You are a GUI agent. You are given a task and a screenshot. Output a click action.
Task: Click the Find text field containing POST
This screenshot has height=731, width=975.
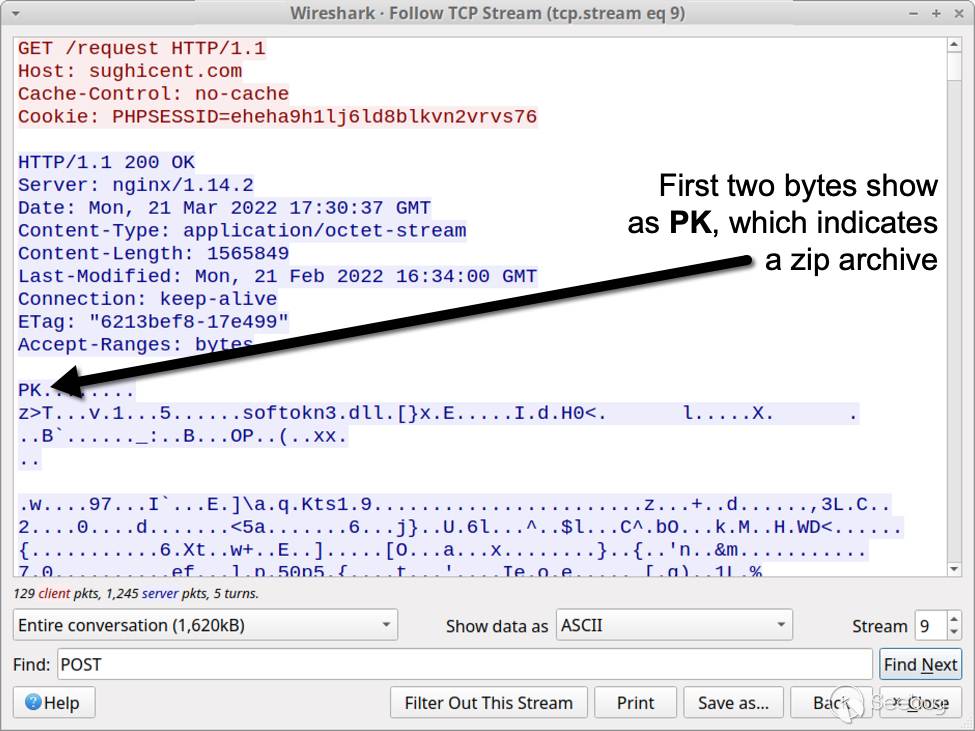464,665
